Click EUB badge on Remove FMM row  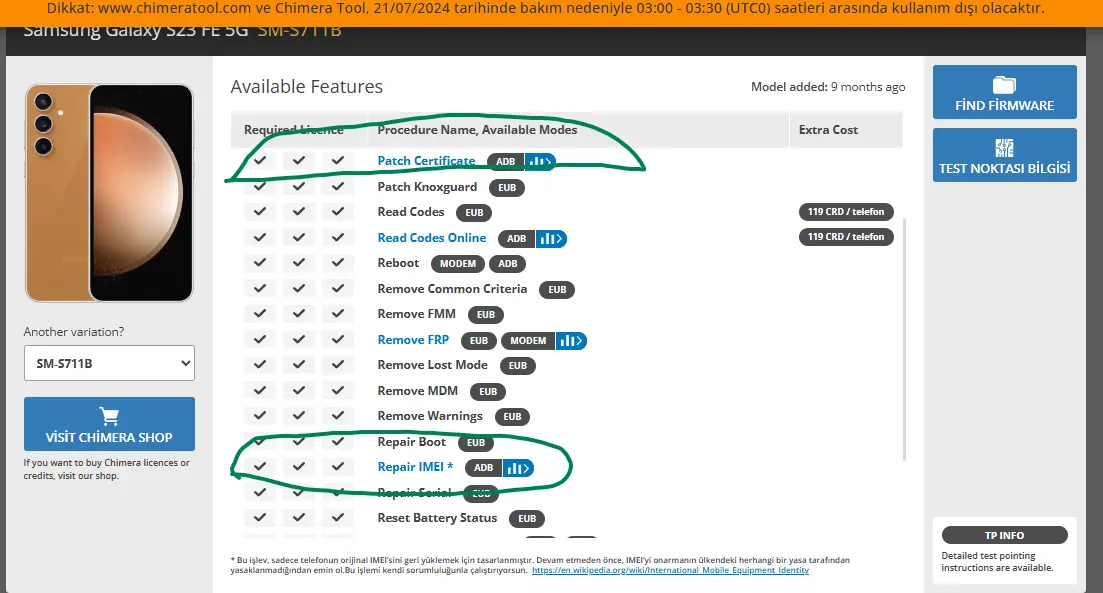pos(486,314)
